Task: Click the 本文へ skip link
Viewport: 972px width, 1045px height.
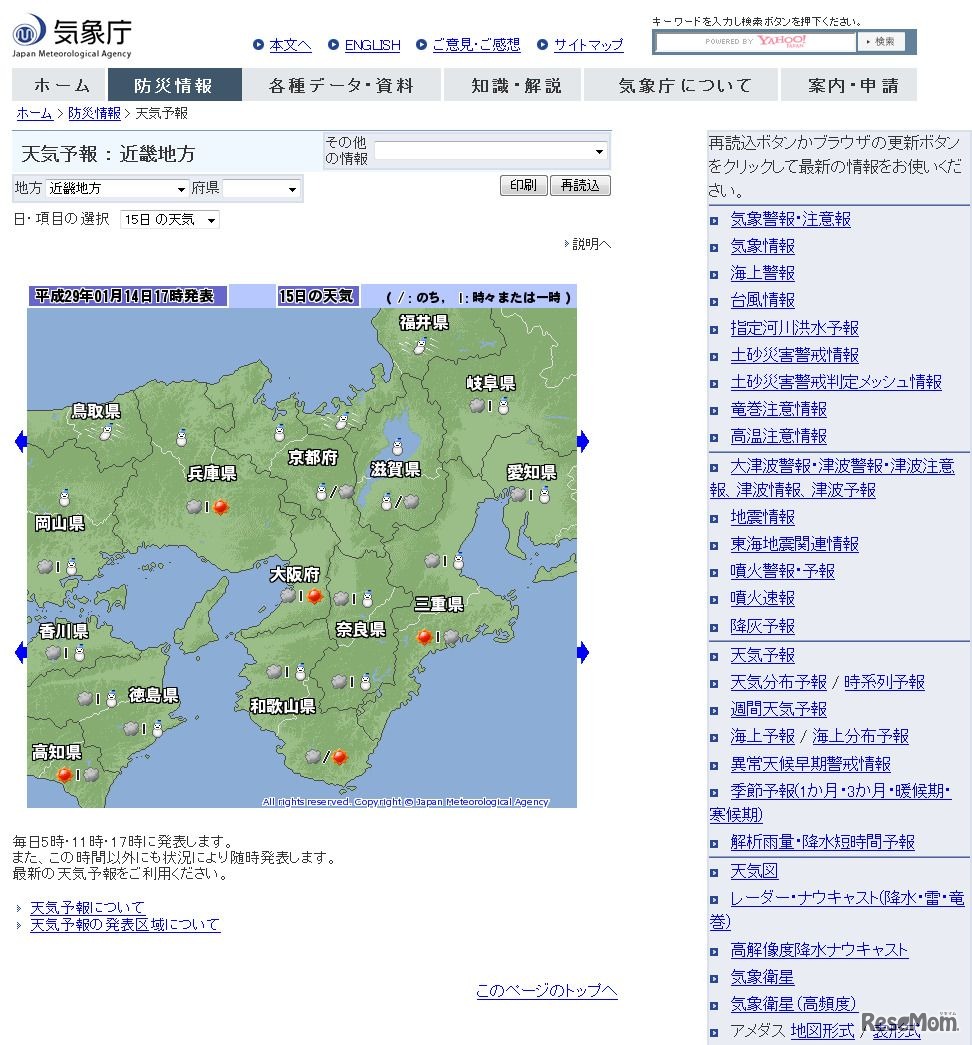Action: click(x=290, y=45)
